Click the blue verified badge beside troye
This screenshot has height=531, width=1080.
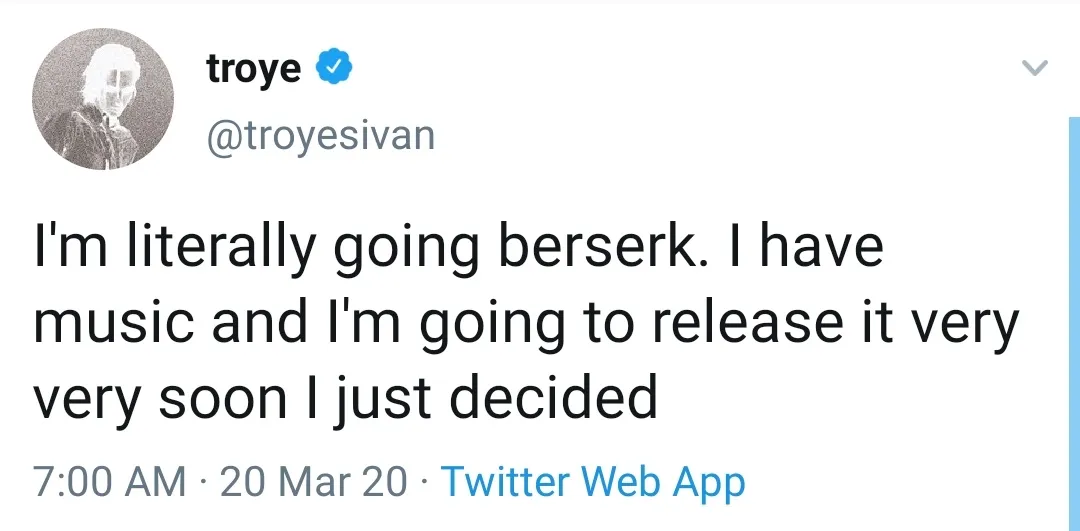(333, 69)
